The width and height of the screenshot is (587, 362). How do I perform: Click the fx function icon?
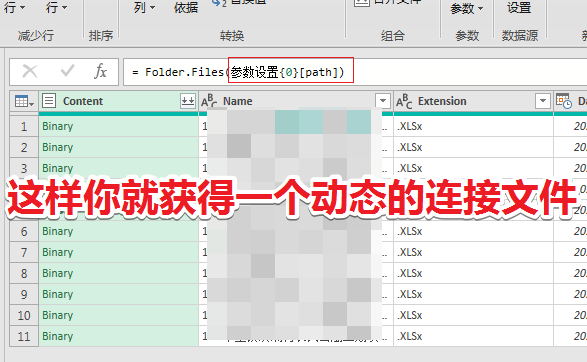pyautogui.click(x=100, y=71)
